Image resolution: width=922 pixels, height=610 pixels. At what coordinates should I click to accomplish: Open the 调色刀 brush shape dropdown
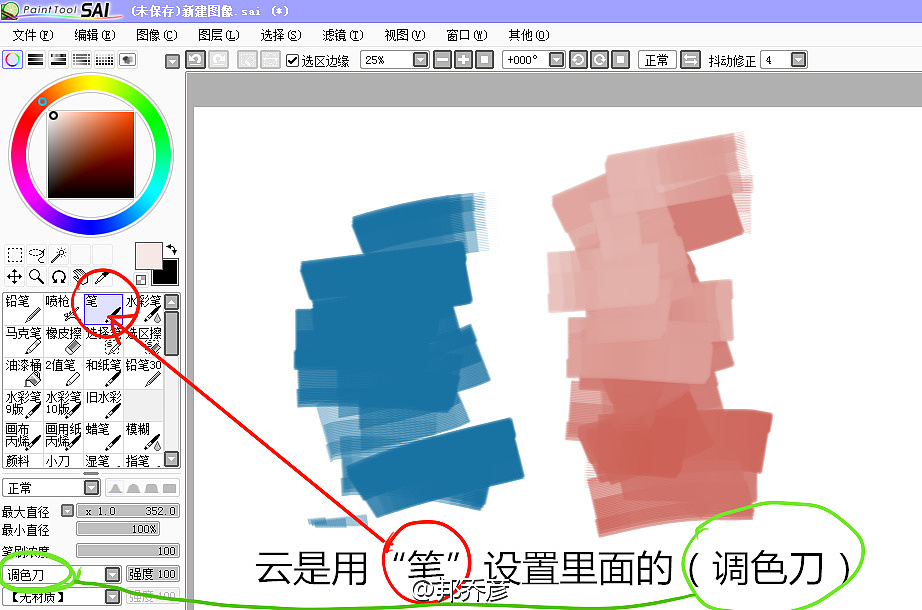tap(112, 574)
